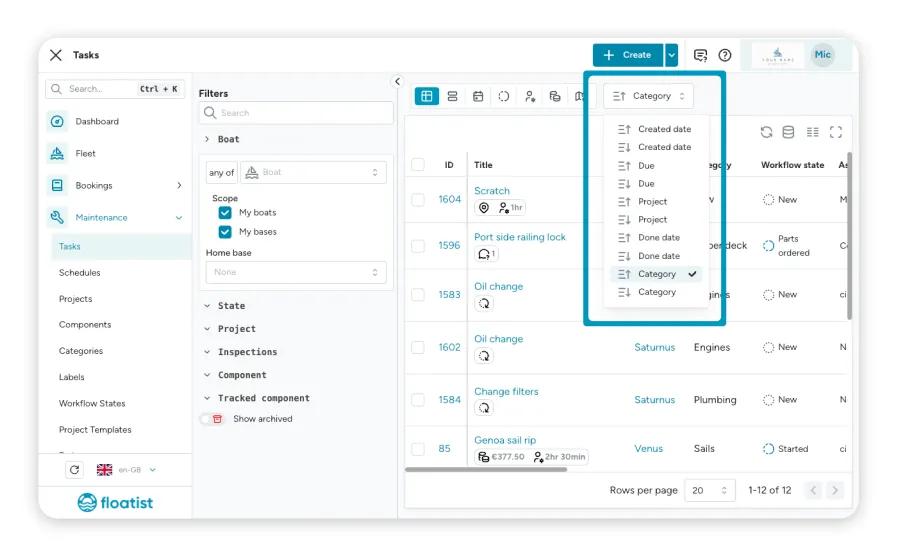Toggle Show archived switch
Image resolution: width=909 pixels, height=555 pixels.
click(x=212, y=419)
